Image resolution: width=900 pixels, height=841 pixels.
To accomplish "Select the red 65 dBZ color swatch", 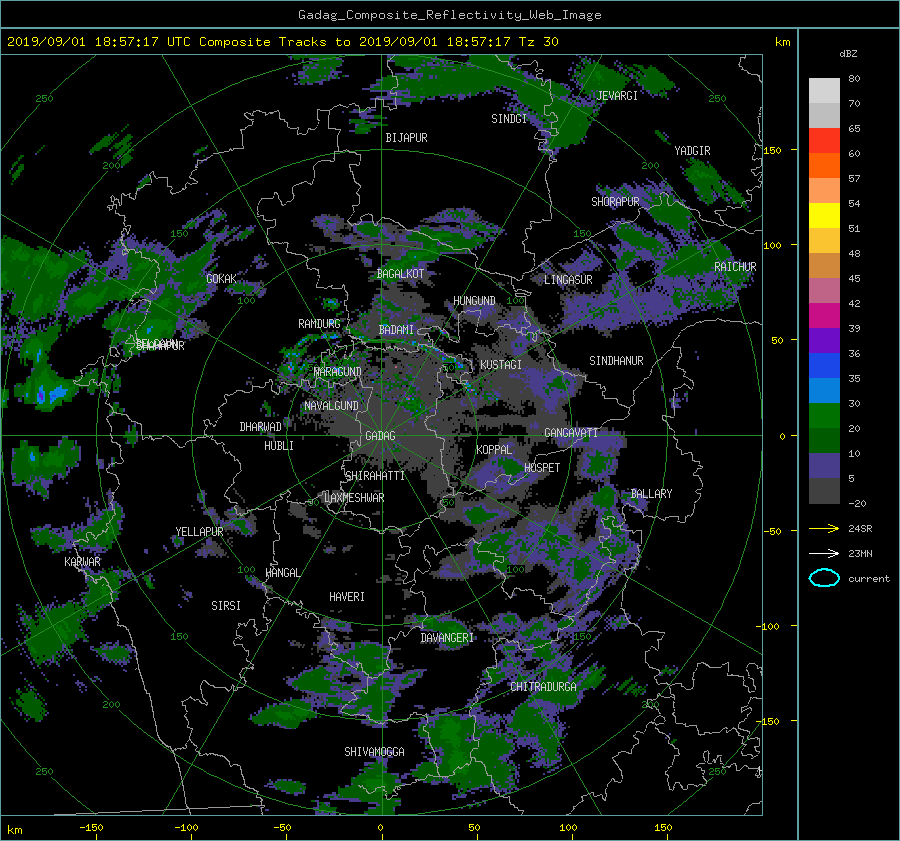I will point(824,140).
